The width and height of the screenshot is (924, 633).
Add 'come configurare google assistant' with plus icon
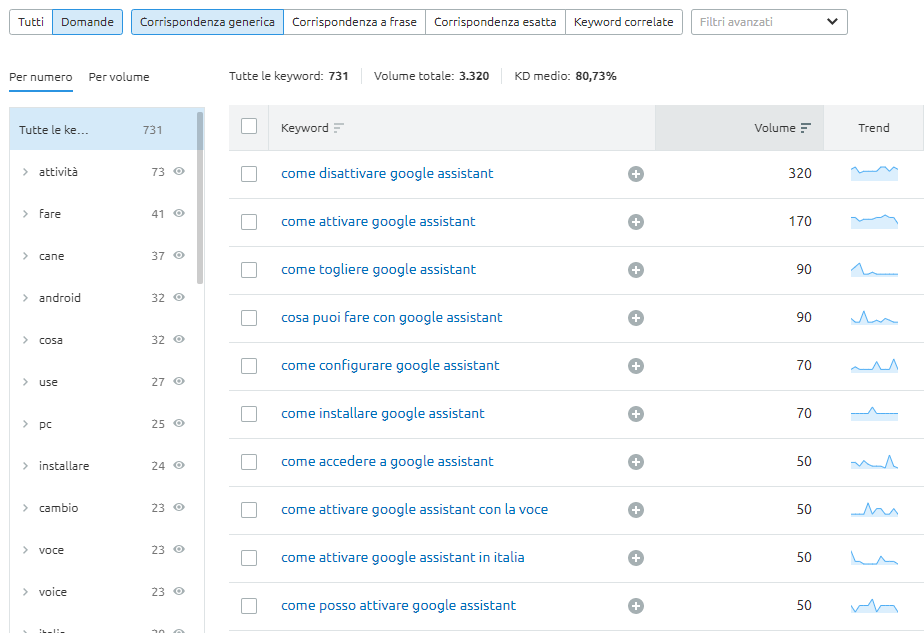[x=635, y=366]
